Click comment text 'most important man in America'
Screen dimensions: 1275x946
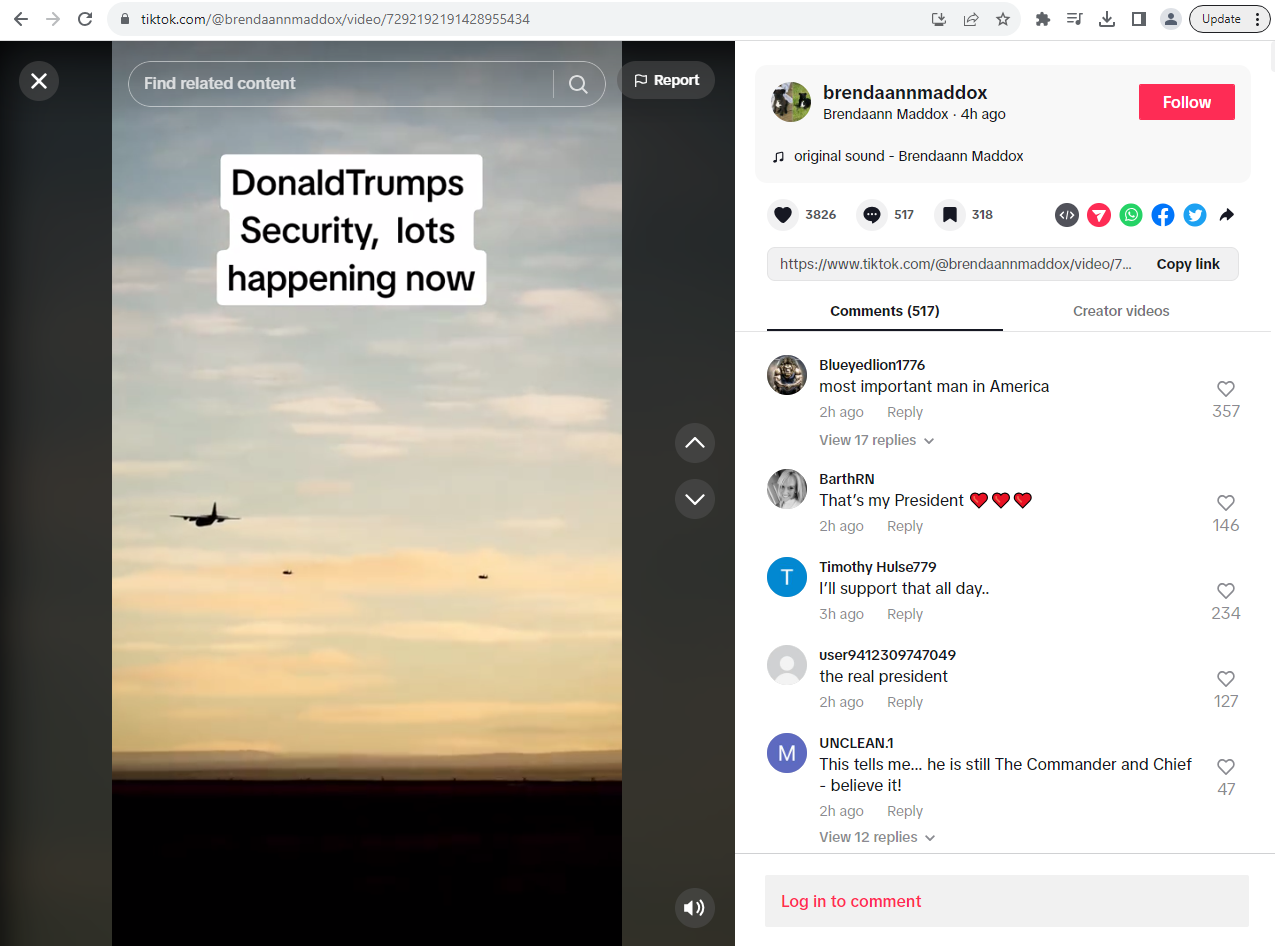(934, 387)
